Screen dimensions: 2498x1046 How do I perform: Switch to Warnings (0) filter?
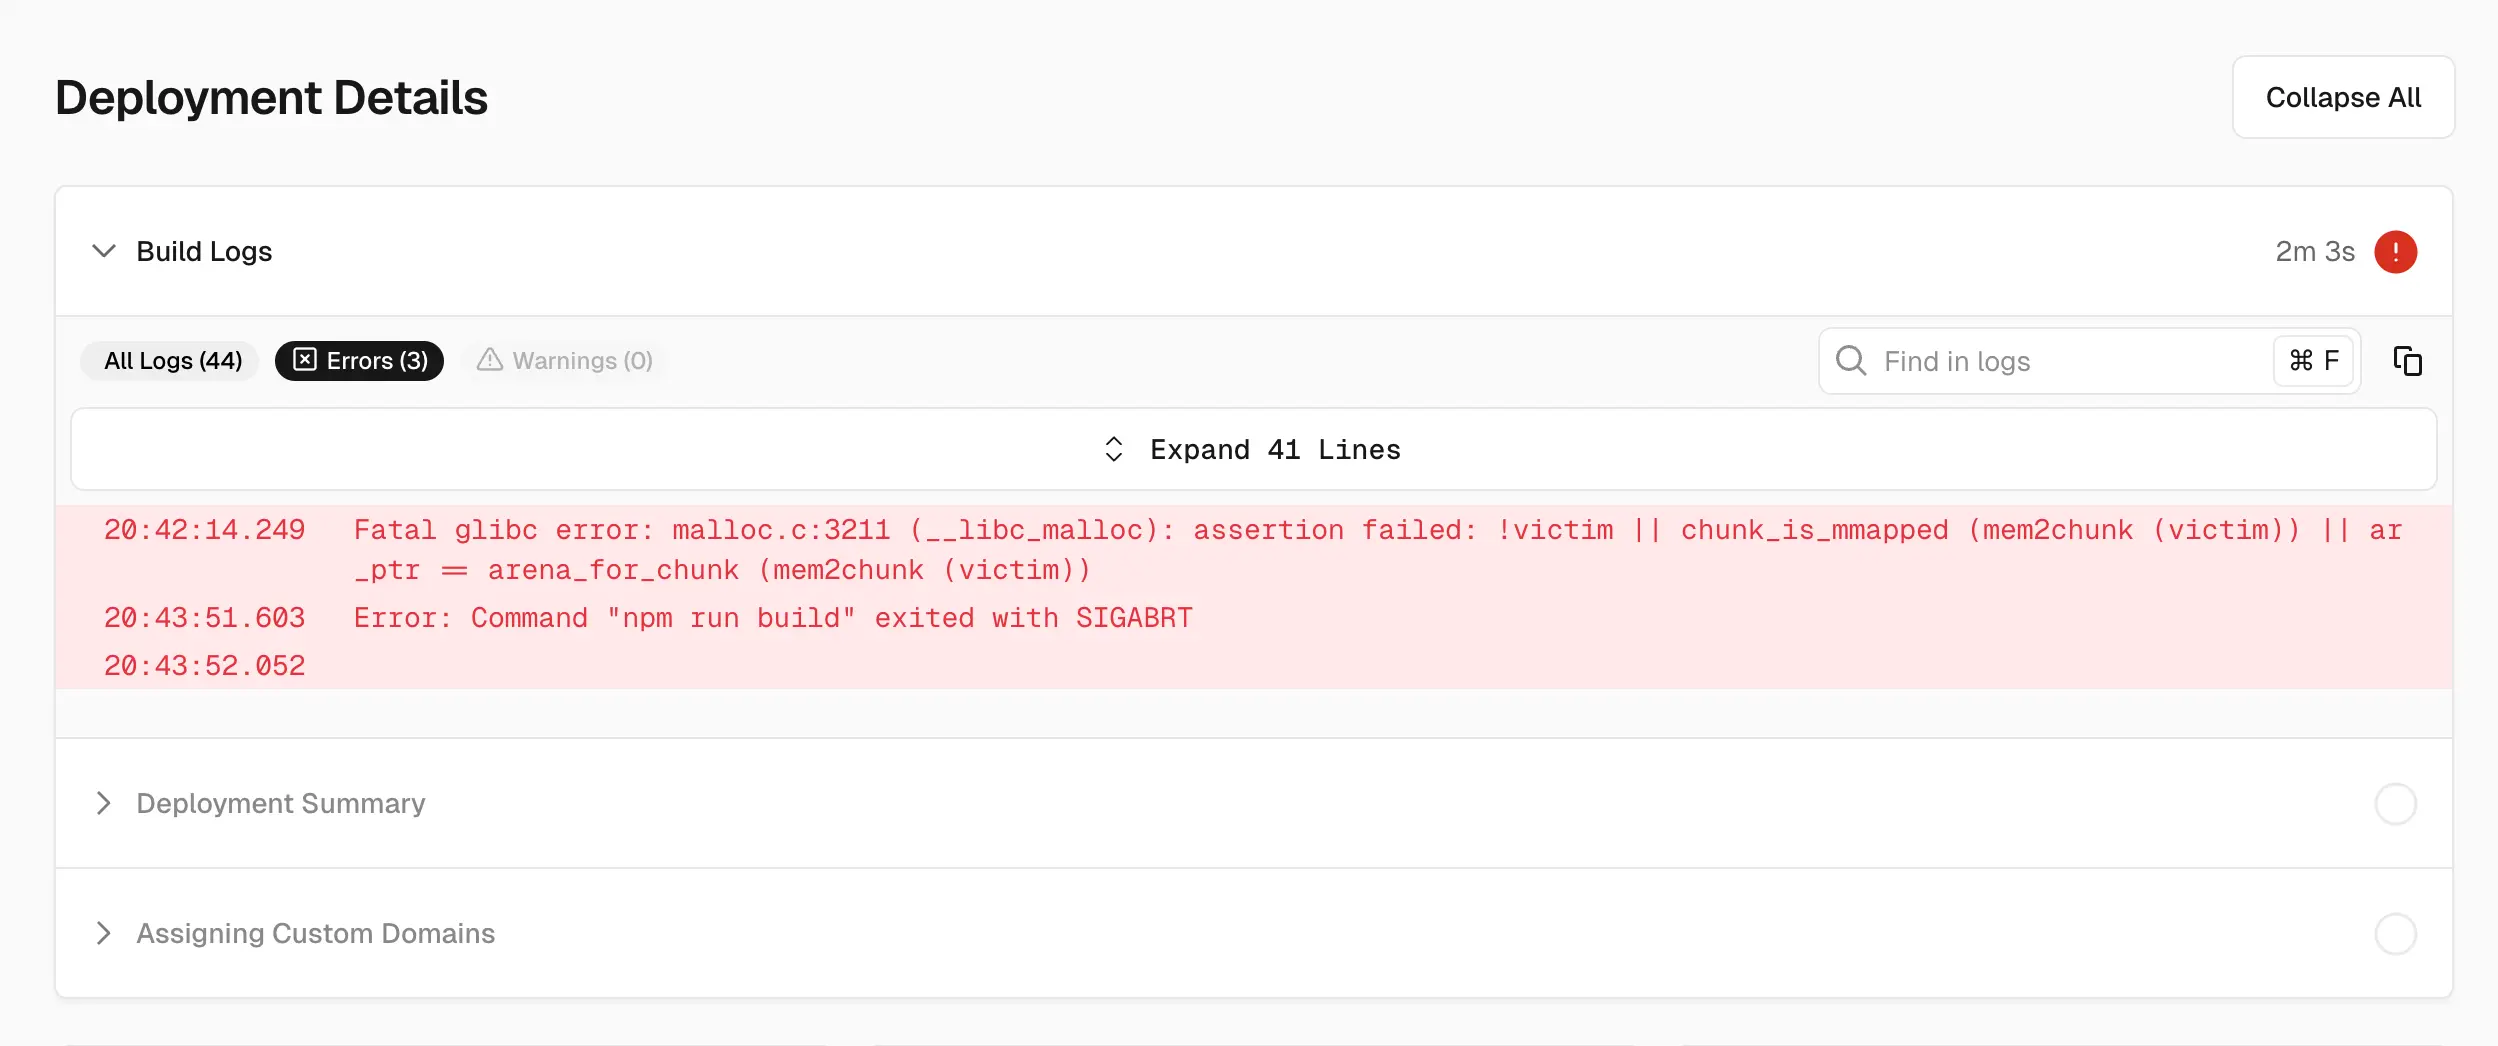pyautogui.click(x=566, y=361)
